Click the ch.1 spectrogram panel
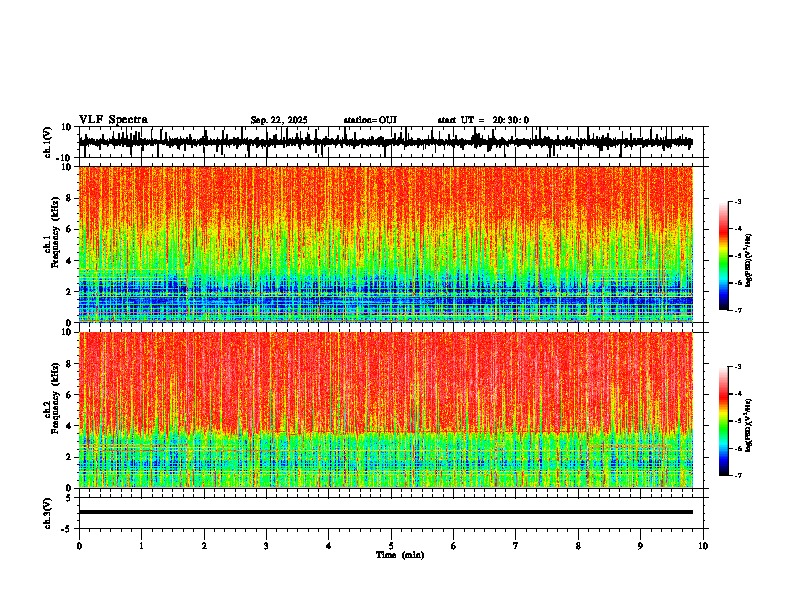This screenshot has width=792, height=612. click(386, 244)
